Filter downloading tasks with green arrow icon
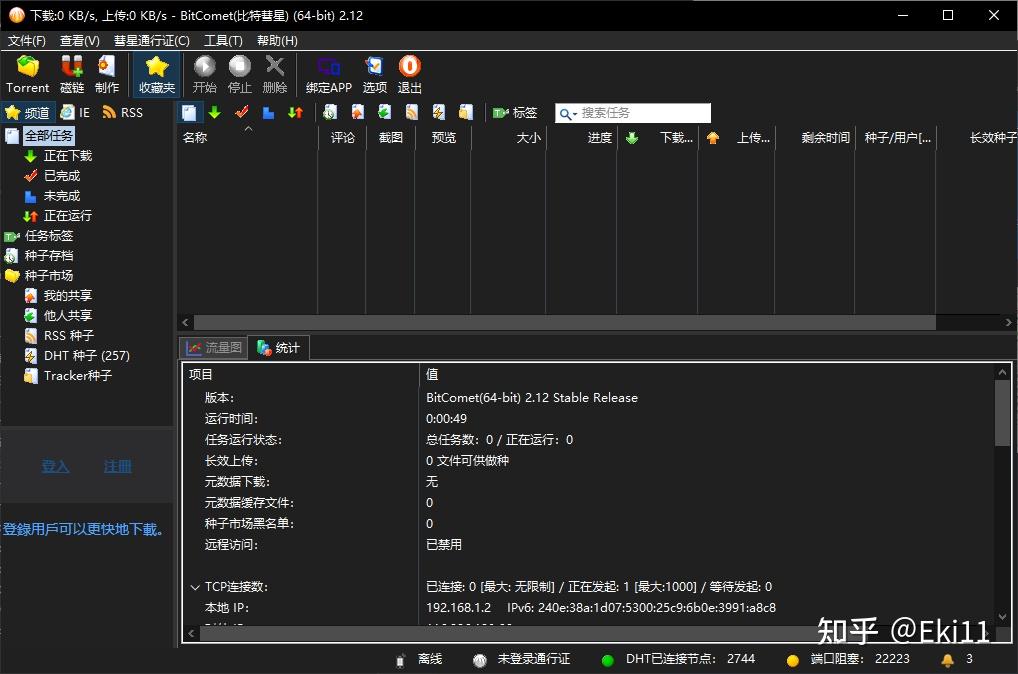 215,113
